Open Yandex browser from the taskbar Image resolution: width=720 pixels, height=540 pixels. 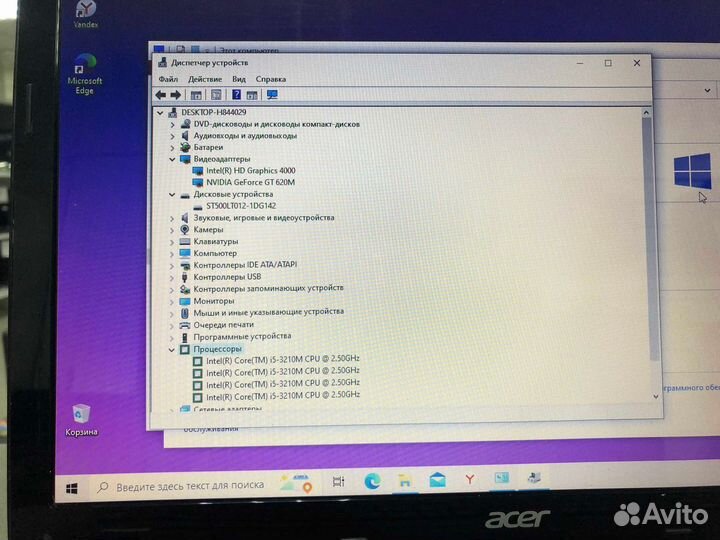coord(469,479)
